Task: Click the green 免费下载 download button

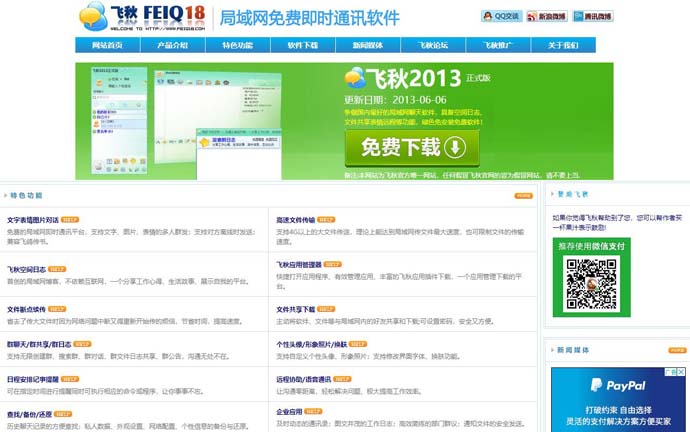Action: [x=412, y=148]
